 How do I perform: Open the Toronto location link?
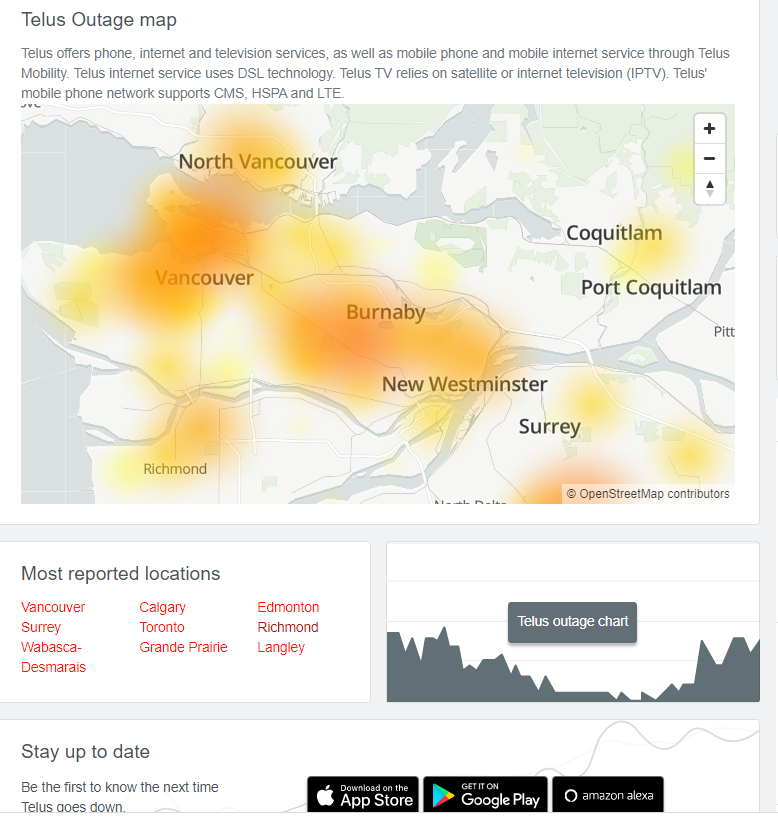click(162, 627)
